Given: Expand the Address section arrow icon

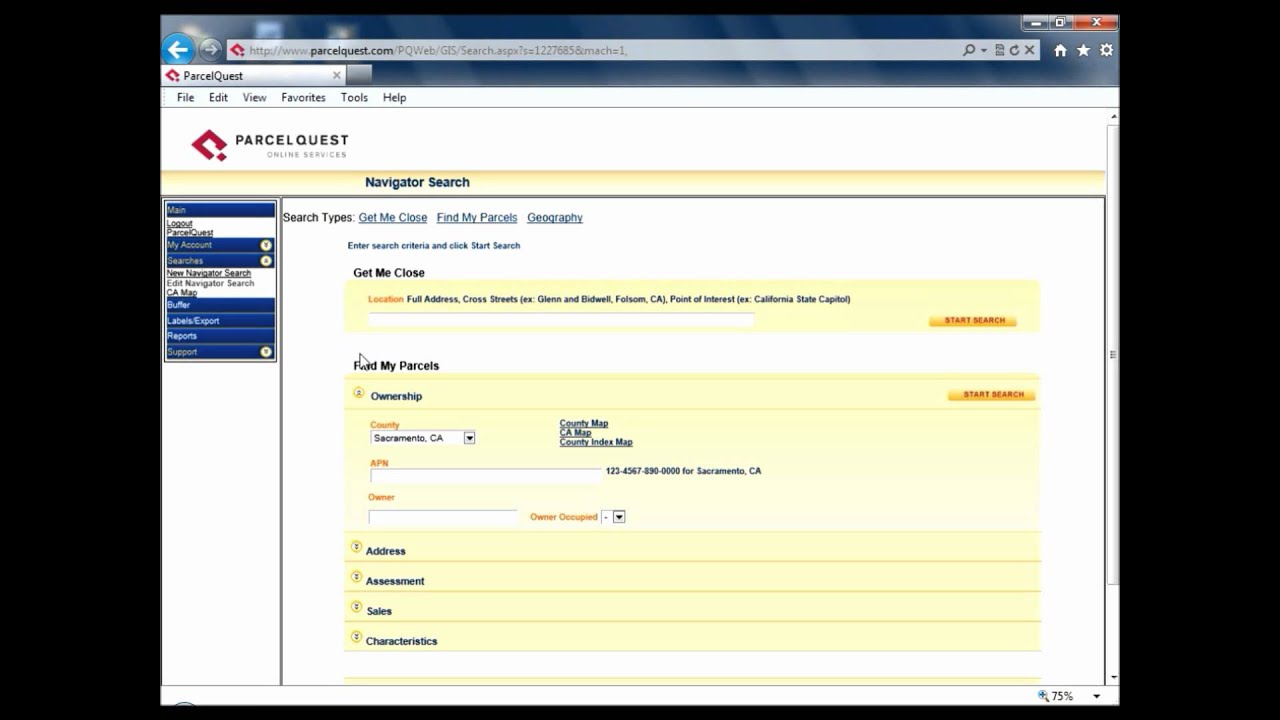Looking at the screenshot, I should click(356, 547).
